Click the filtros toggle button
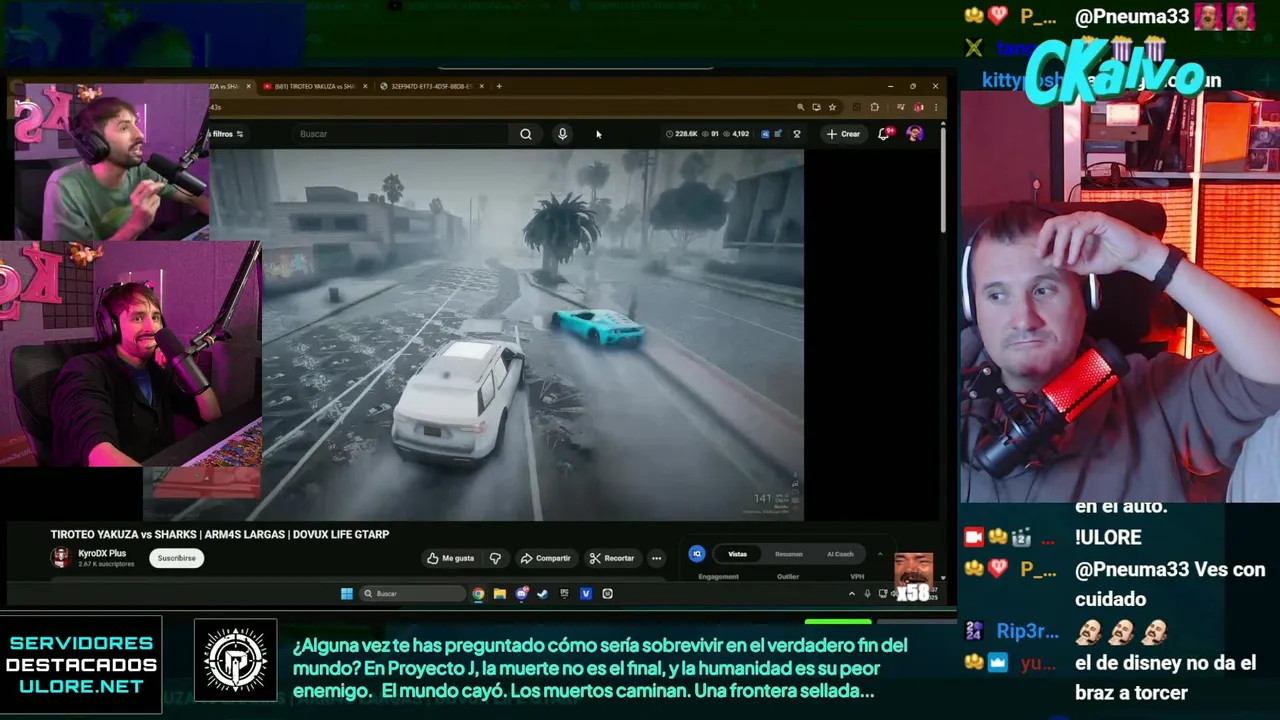 point(227,134)
